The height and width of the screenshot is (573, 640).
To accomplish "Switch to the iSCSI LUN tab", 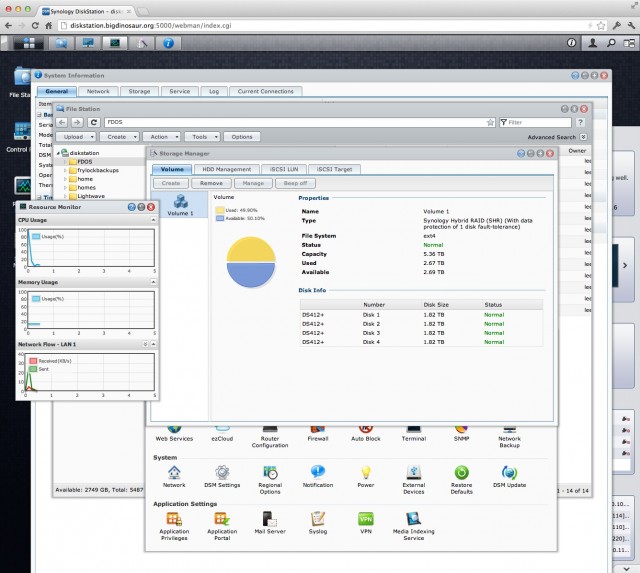I will (284, 169).
